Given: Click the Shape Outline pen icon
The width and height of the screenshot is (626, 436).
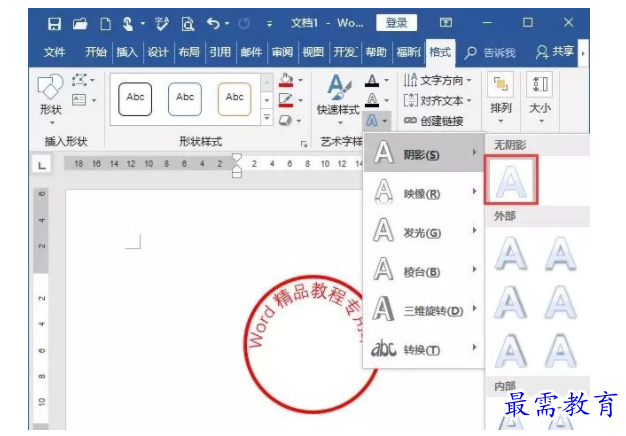Looking at the screenshot, I should click(286, 100).
